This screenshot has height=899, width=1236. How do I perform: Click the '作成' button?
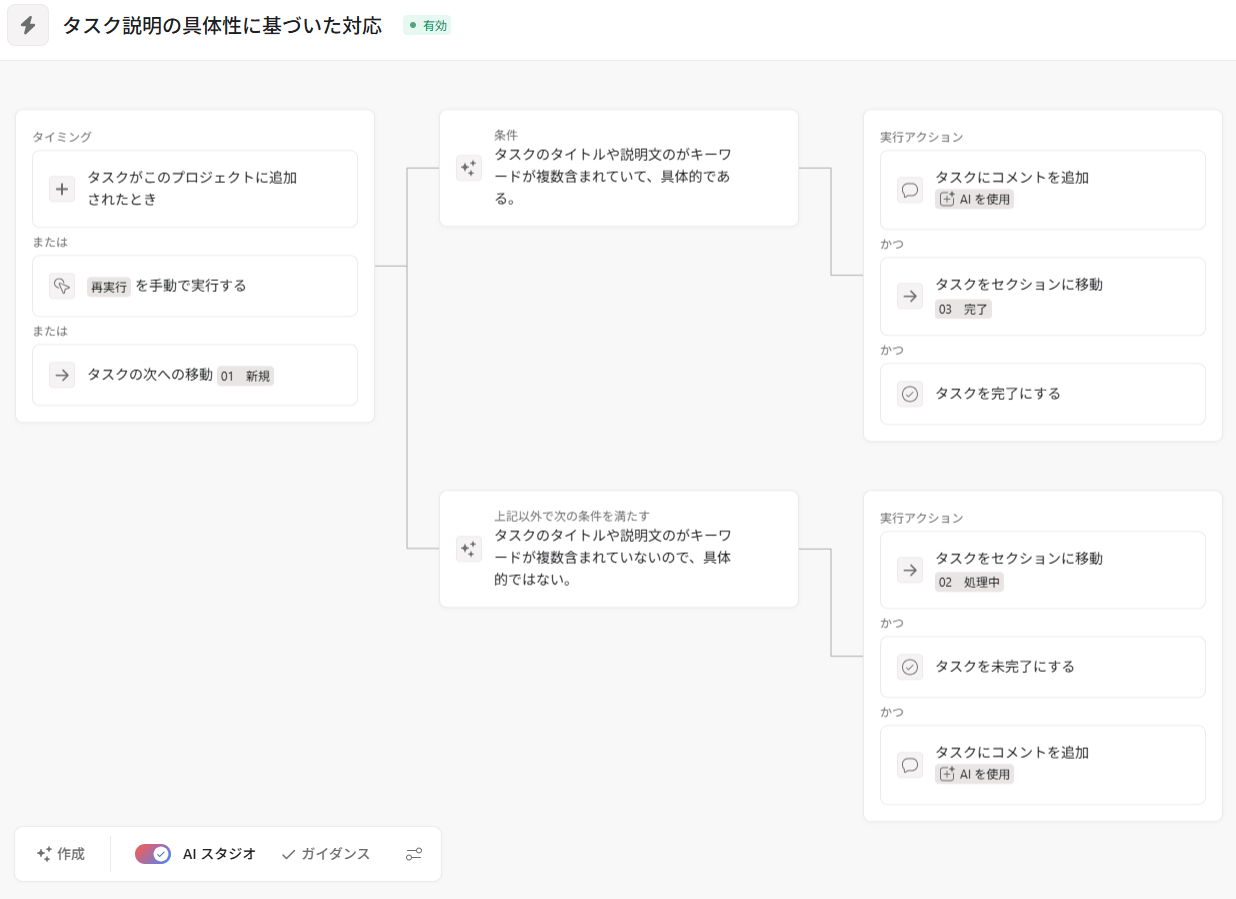point(61,854)
